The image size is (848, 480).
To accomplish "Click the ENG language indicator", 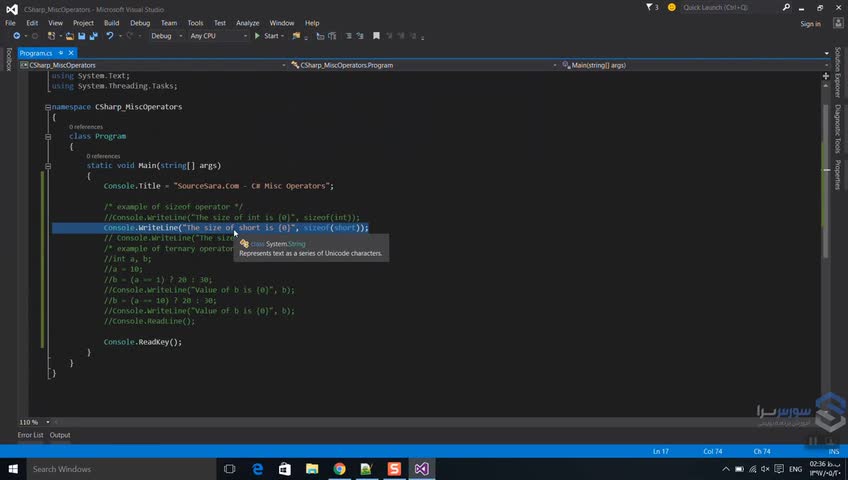I will point(796,469).
